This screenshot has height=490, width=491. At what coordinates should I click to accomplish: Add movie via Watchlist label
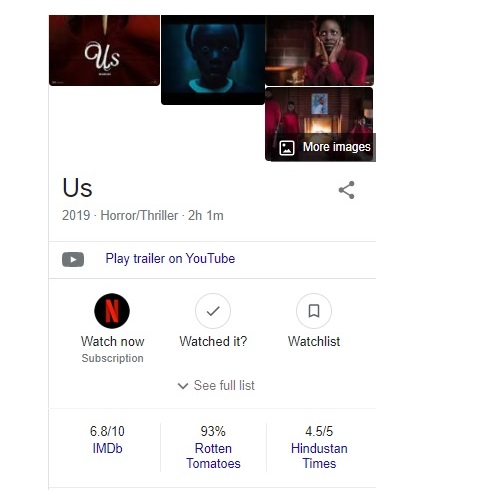point(314,341)
